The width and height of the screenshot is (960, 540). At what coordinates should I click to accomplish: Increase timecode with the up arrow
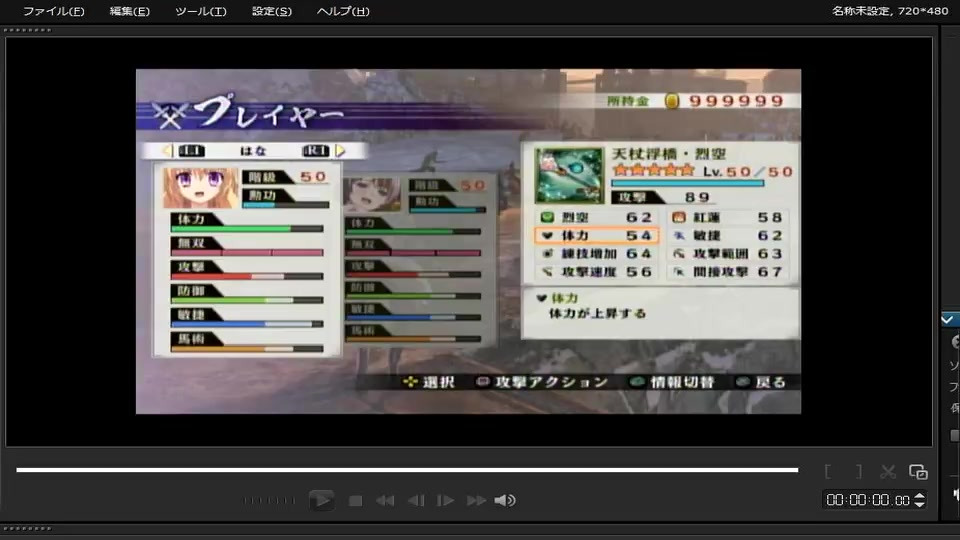coord(919,496)
